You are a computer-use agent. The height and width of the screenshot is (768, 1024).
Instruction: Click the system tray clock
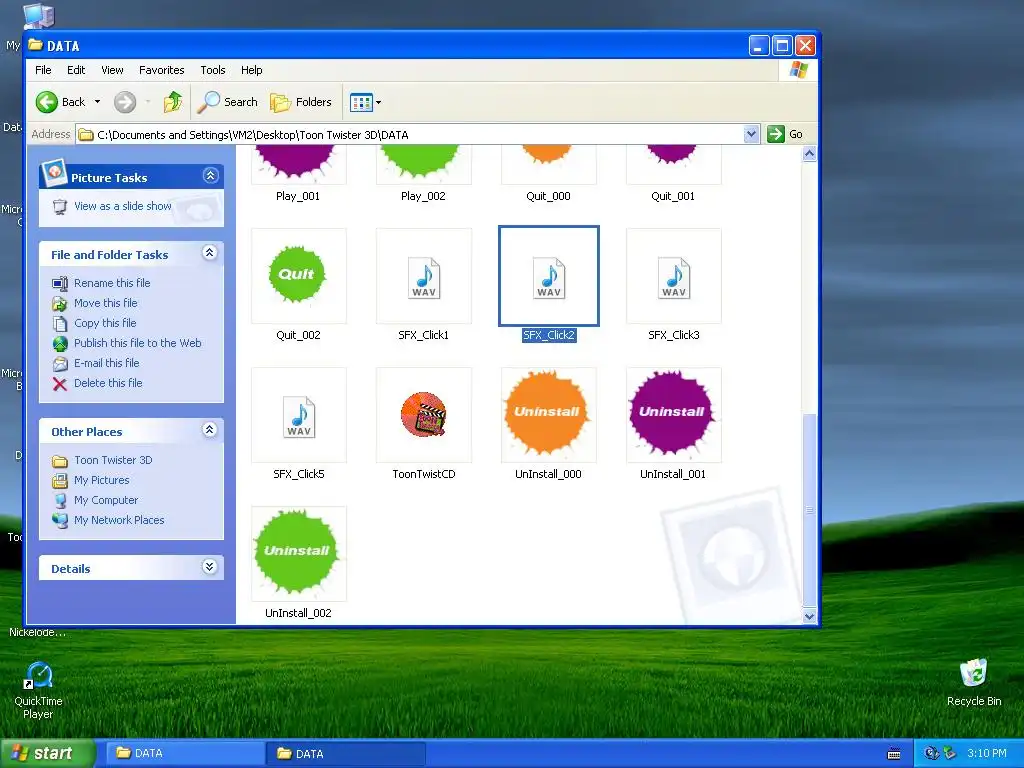[987, 754]
